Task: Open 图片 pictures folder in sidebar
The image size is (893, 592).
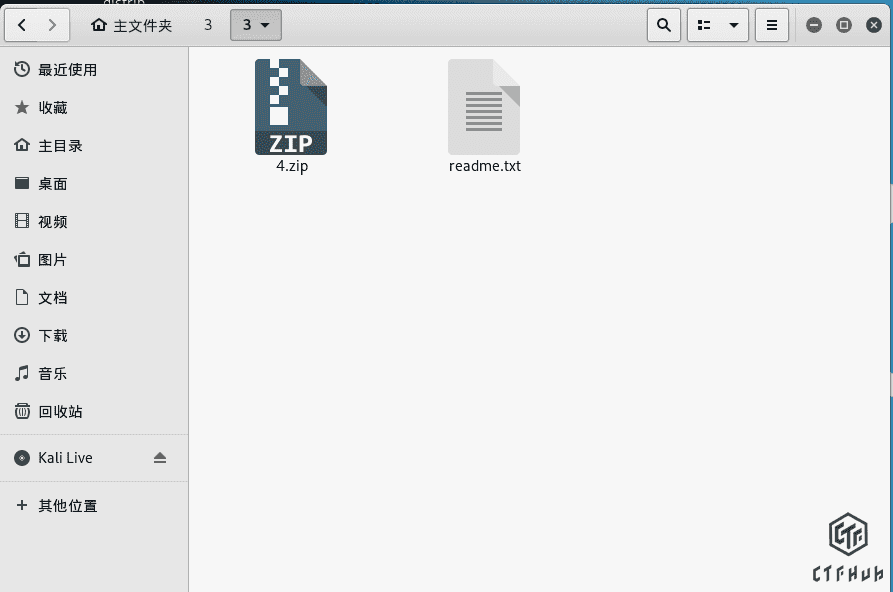Action: click(53, 260)
